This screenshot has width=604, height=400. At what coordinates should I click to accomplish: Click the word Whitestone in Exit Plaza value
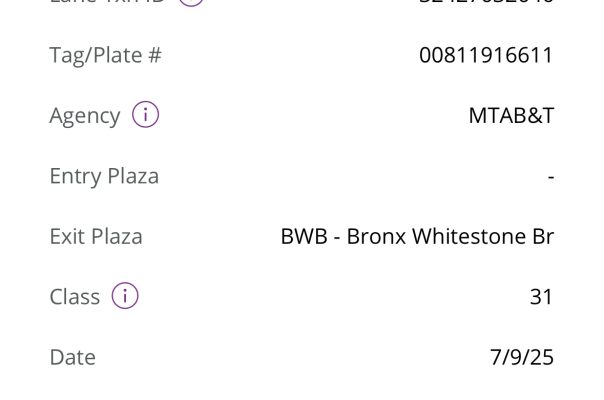coord(468,237)
